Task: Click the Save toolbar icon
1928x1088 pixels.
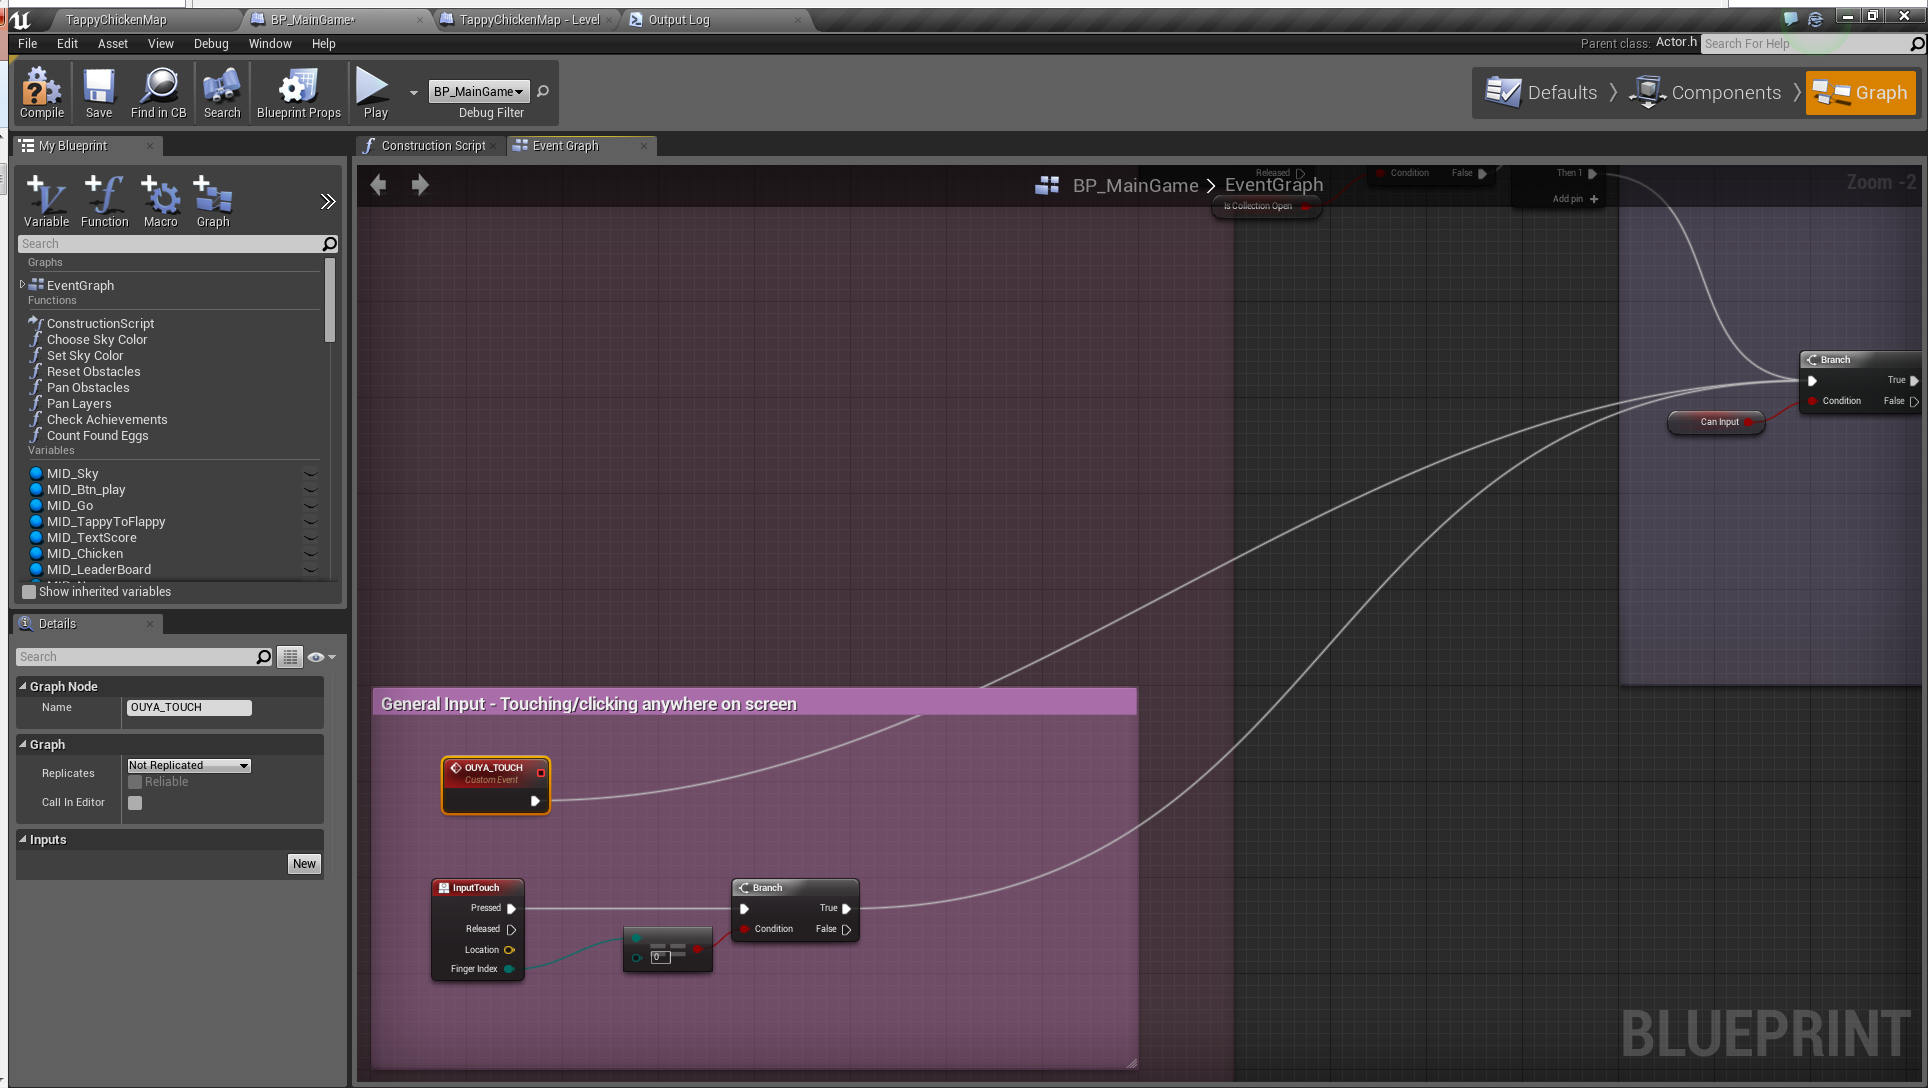Action: pos(98,89)
